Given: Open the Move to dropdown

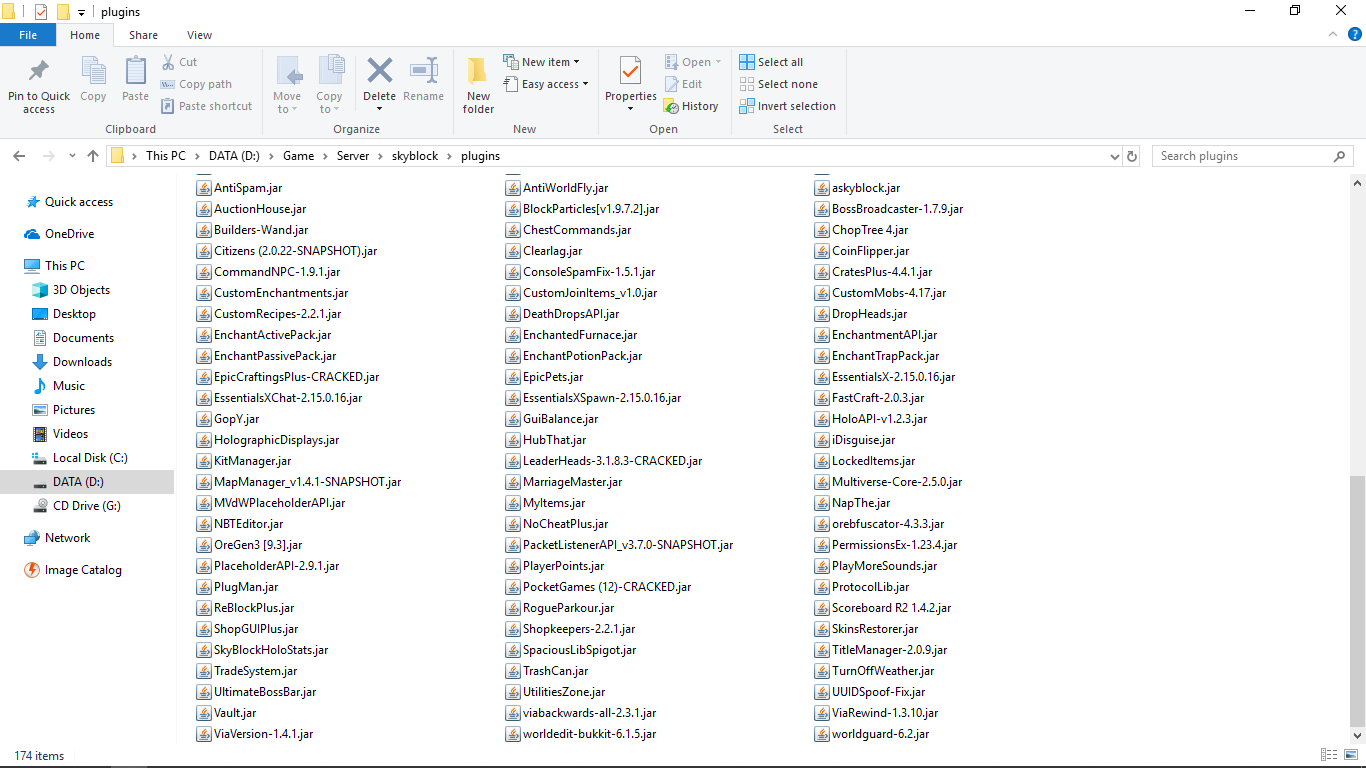Looking at the screenshot, I should pos(287,104).
